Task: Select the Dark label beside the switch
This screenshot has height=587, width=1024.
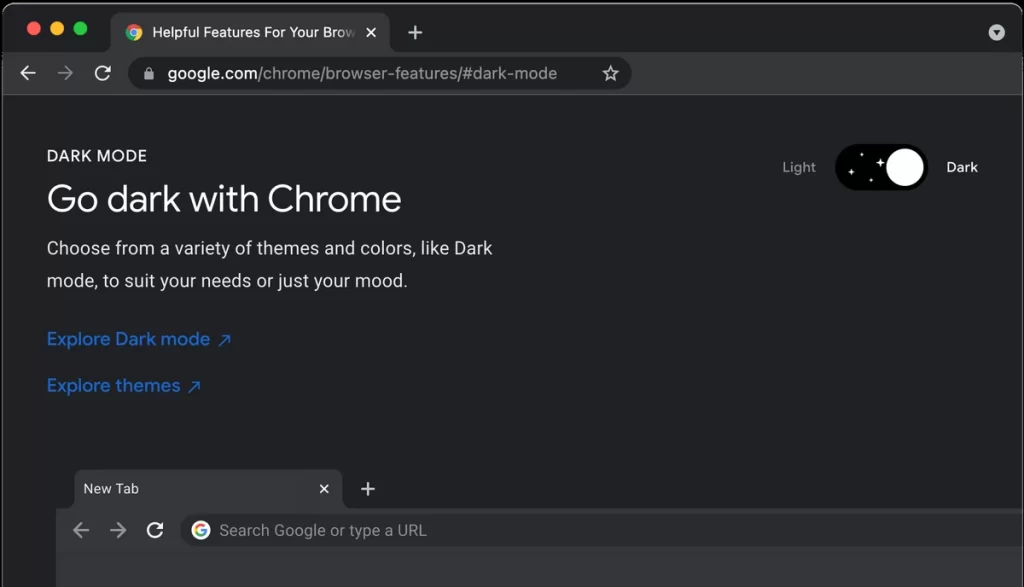Action: pos(961,167)
